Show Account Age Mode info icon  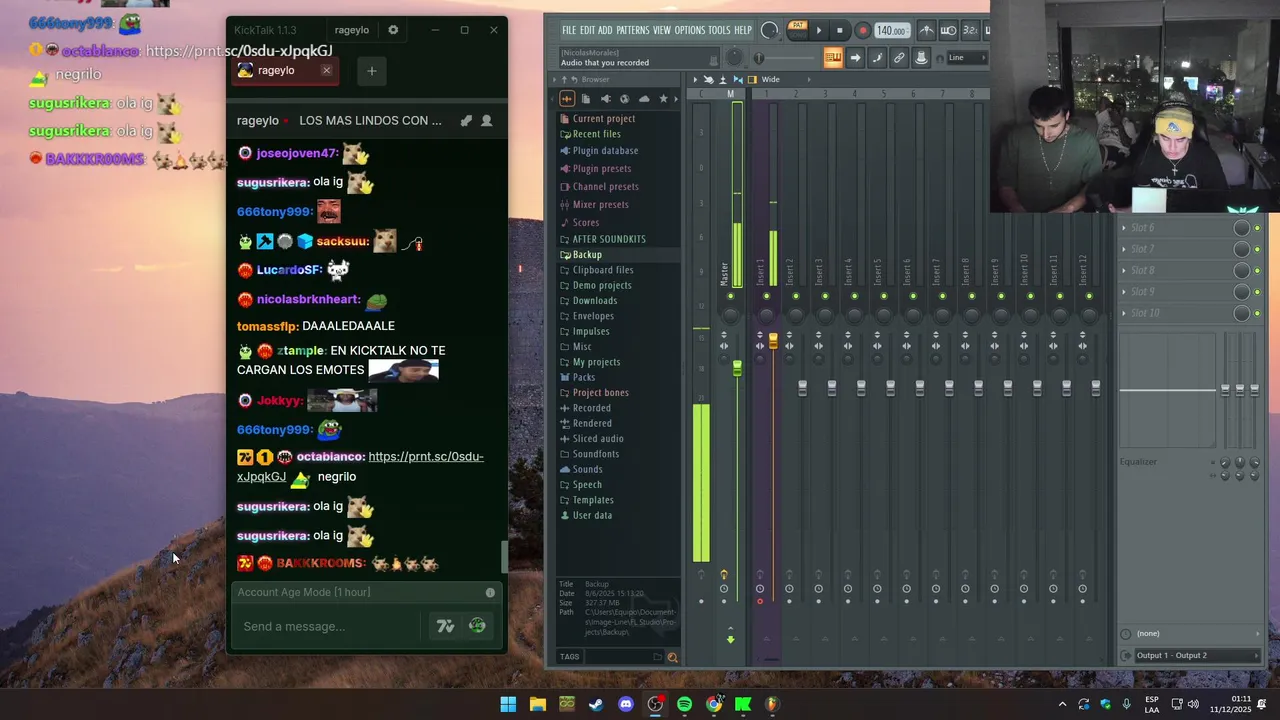pos(490,593)
